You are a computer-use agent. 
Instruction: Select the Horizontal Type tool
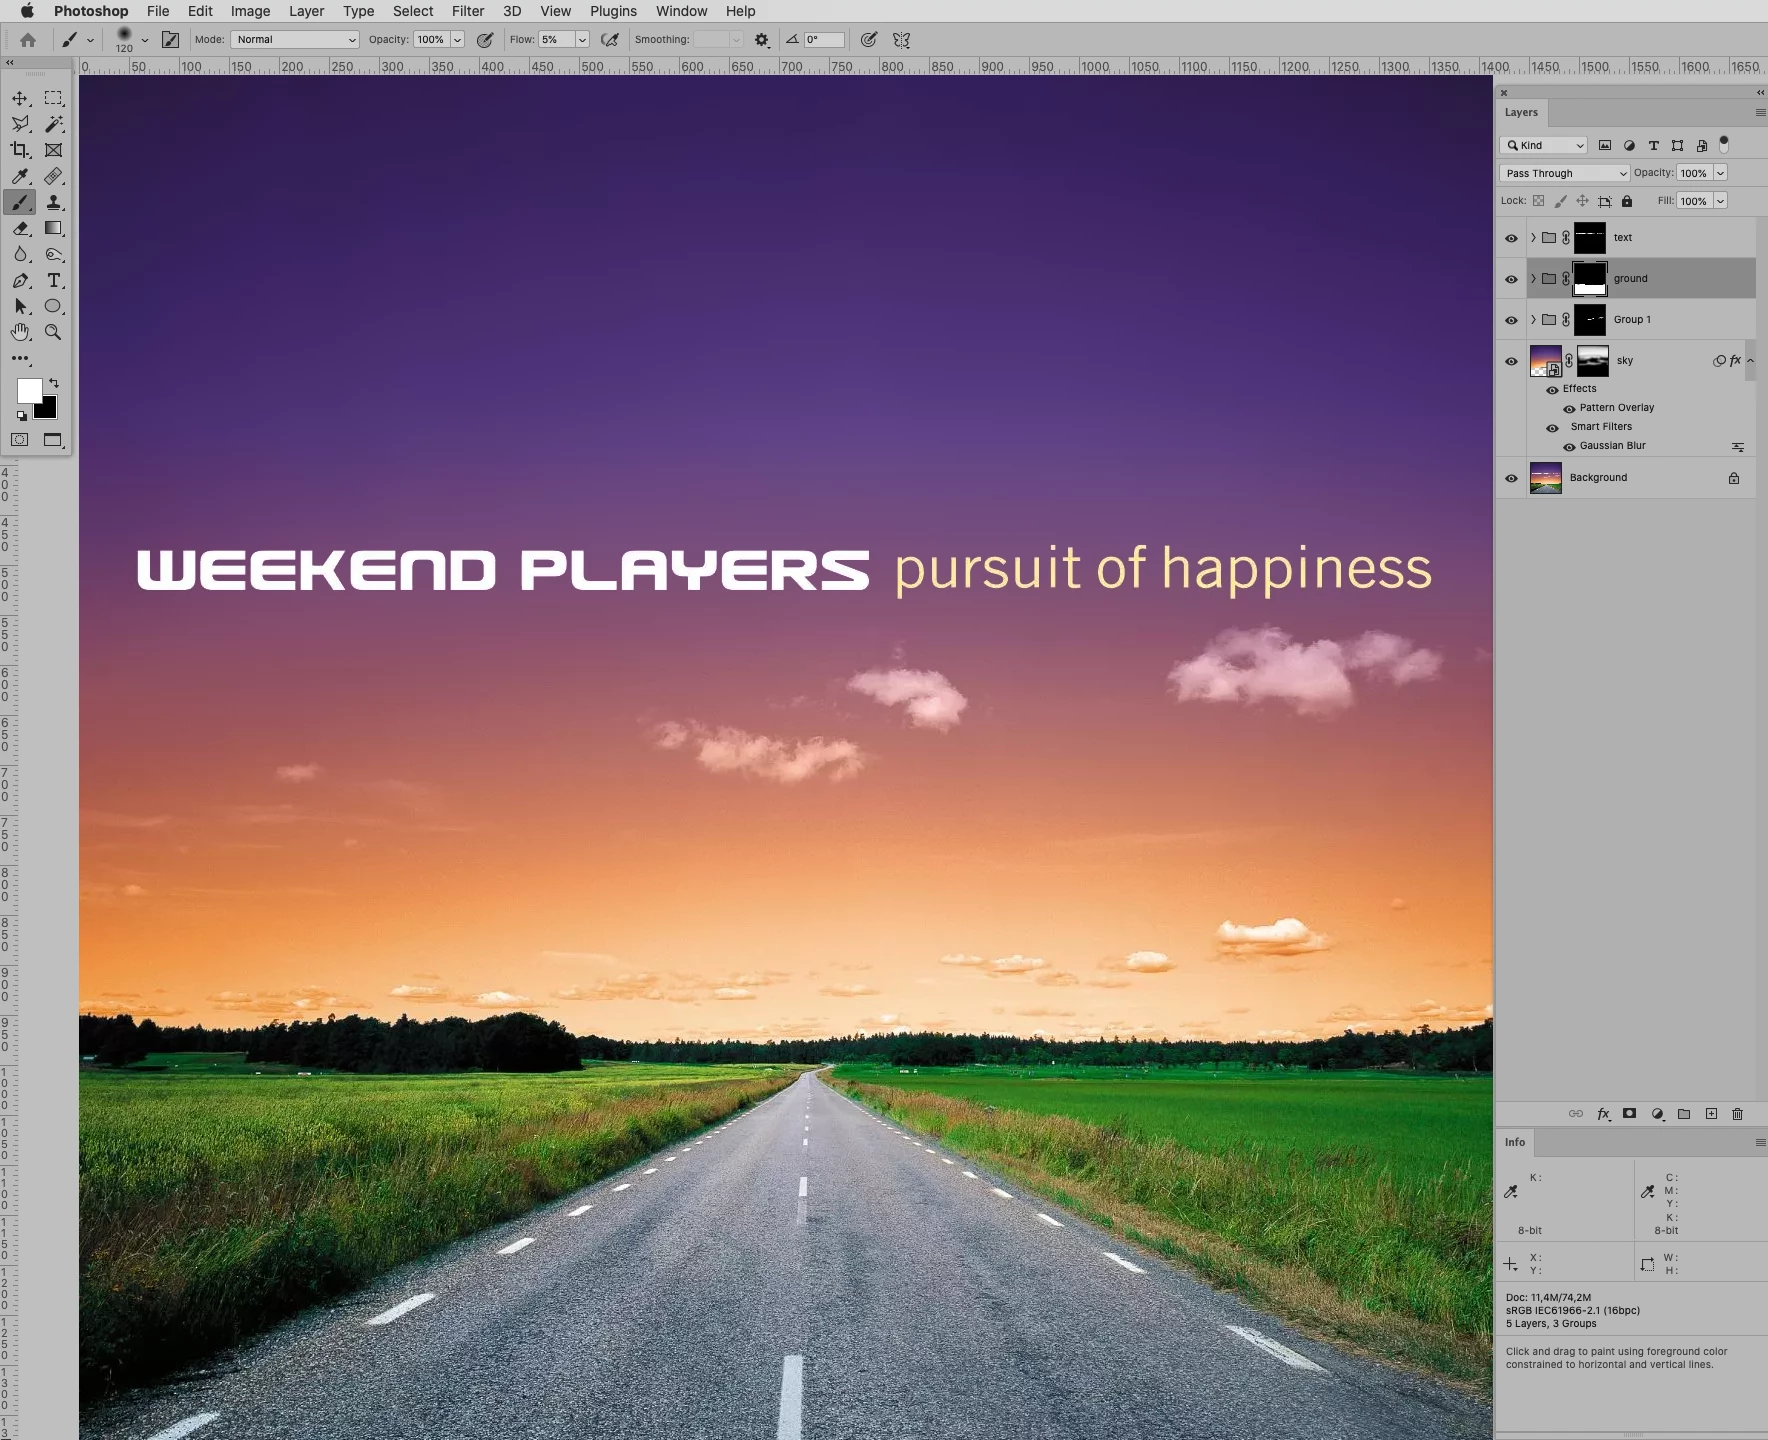coord(54,280)
